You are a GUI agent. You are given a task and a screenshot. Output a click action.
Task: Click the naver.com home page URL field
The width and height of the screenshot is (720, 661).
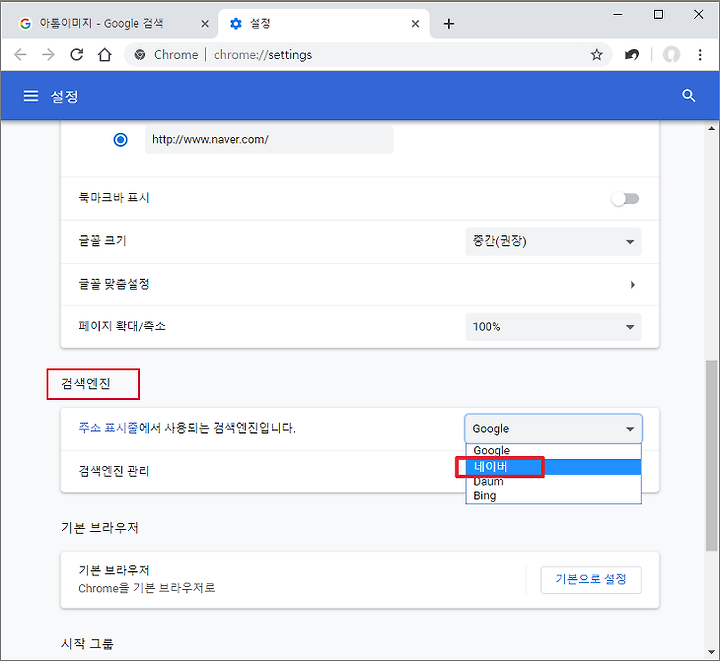coord(269,140)
